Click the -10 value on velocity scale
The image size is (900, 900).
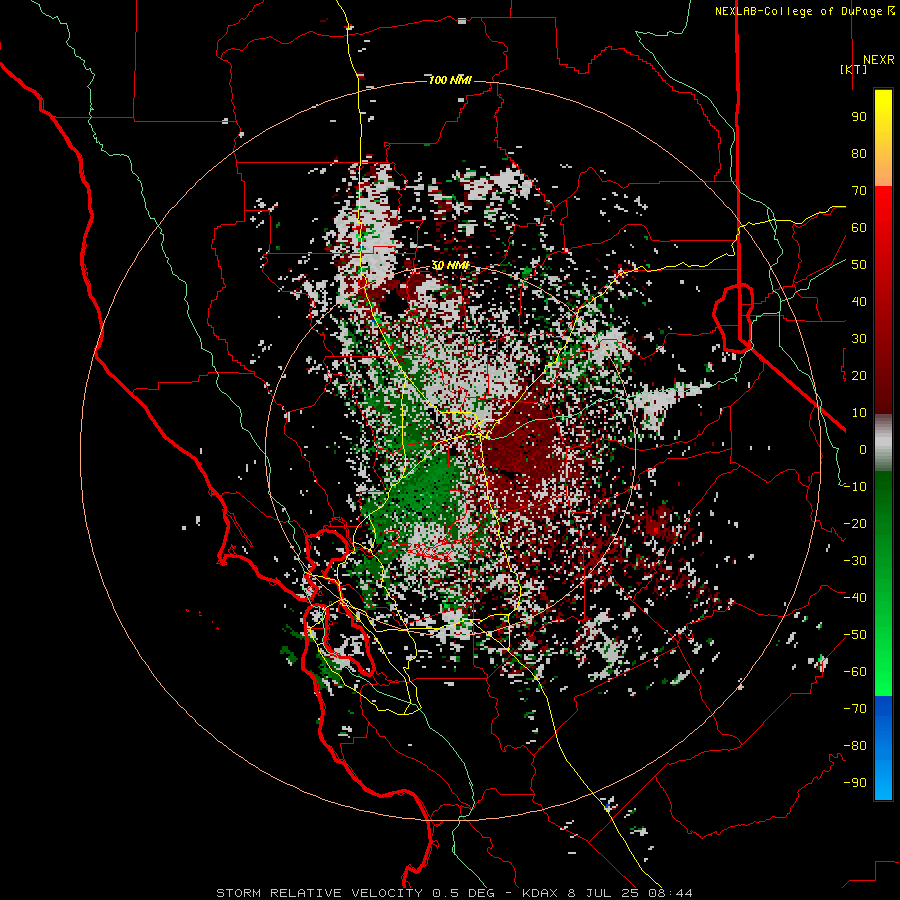855,487
